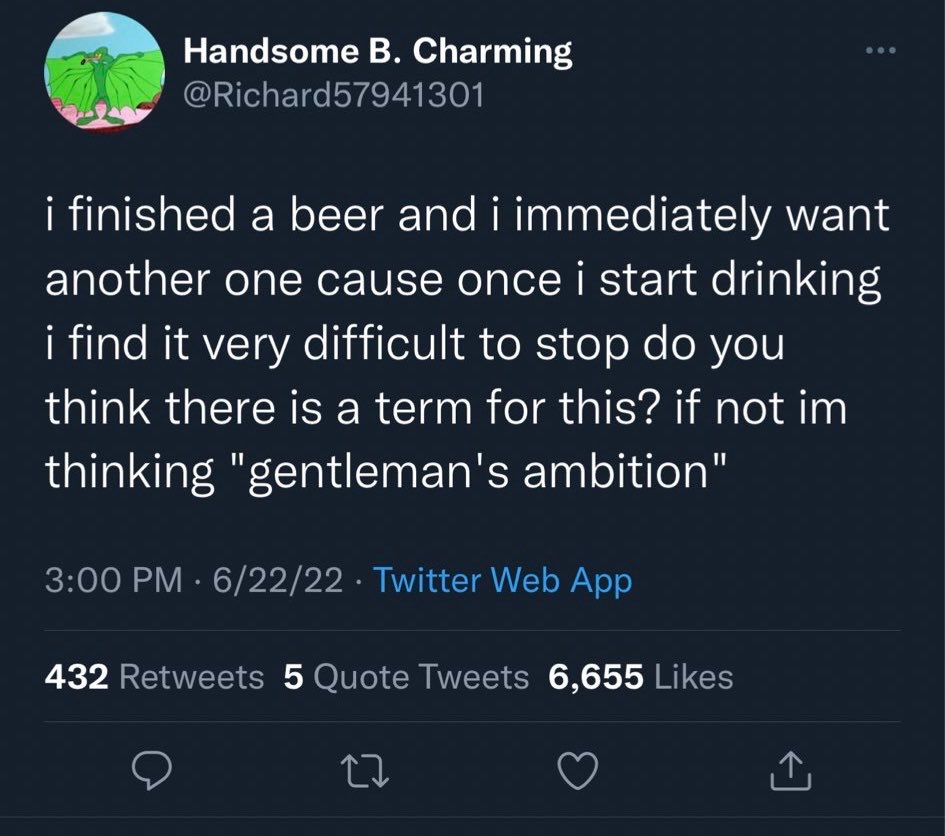This screenshot has height=836, width=945.
Task: Retweet using the arrows loop icon
Action: pos(365,772)
